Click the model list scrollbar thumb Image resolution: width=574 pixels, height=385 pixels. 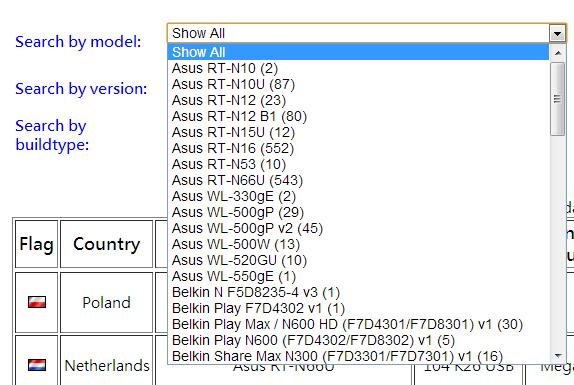[x=558, y=99]
